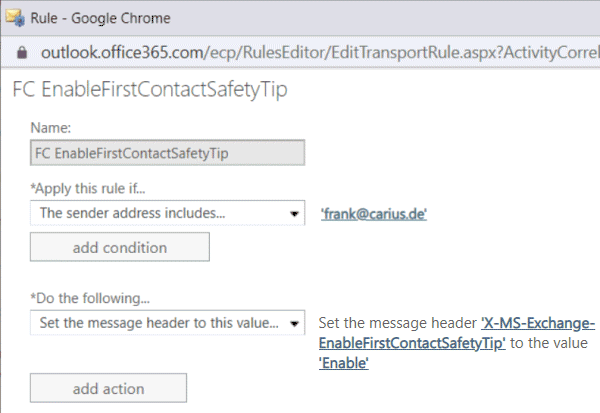Expand the sender condition dropdown arrow
The height and width of the screenshot is (413, 600).
click(294, 214)
